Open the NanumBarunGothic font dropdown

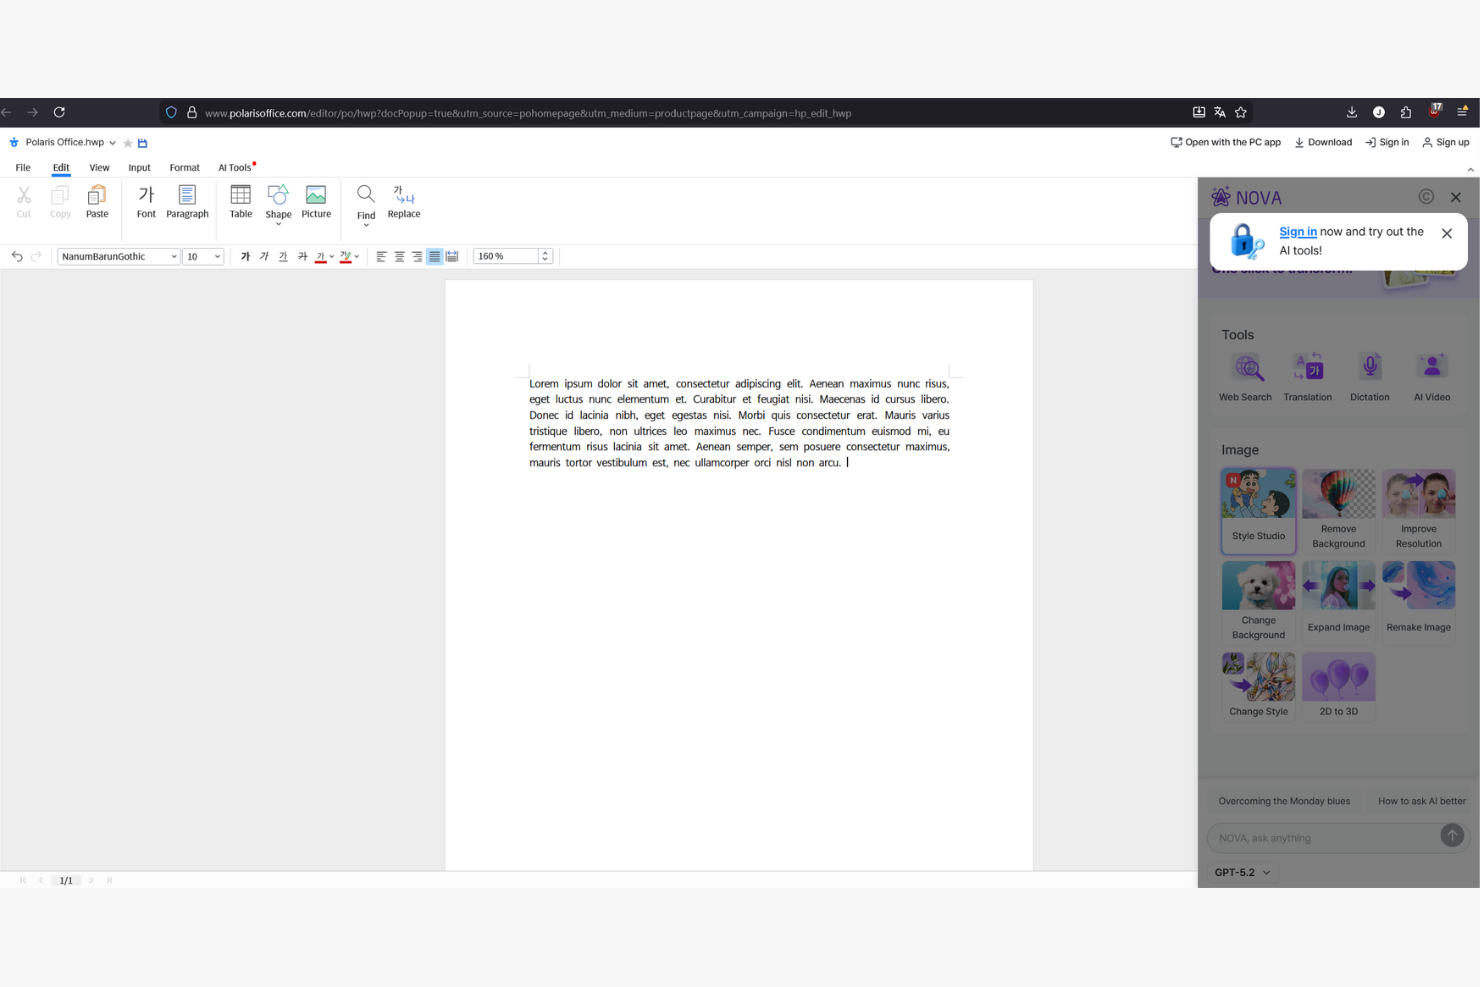tap(117, 256)
